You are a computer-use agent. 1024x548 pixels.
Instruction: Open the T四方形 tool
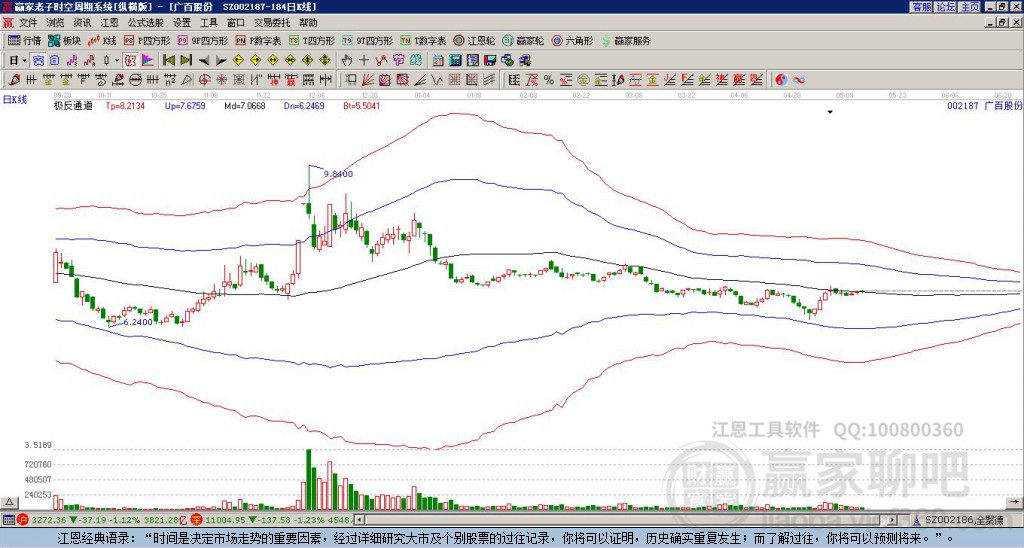tap(312, 40)
